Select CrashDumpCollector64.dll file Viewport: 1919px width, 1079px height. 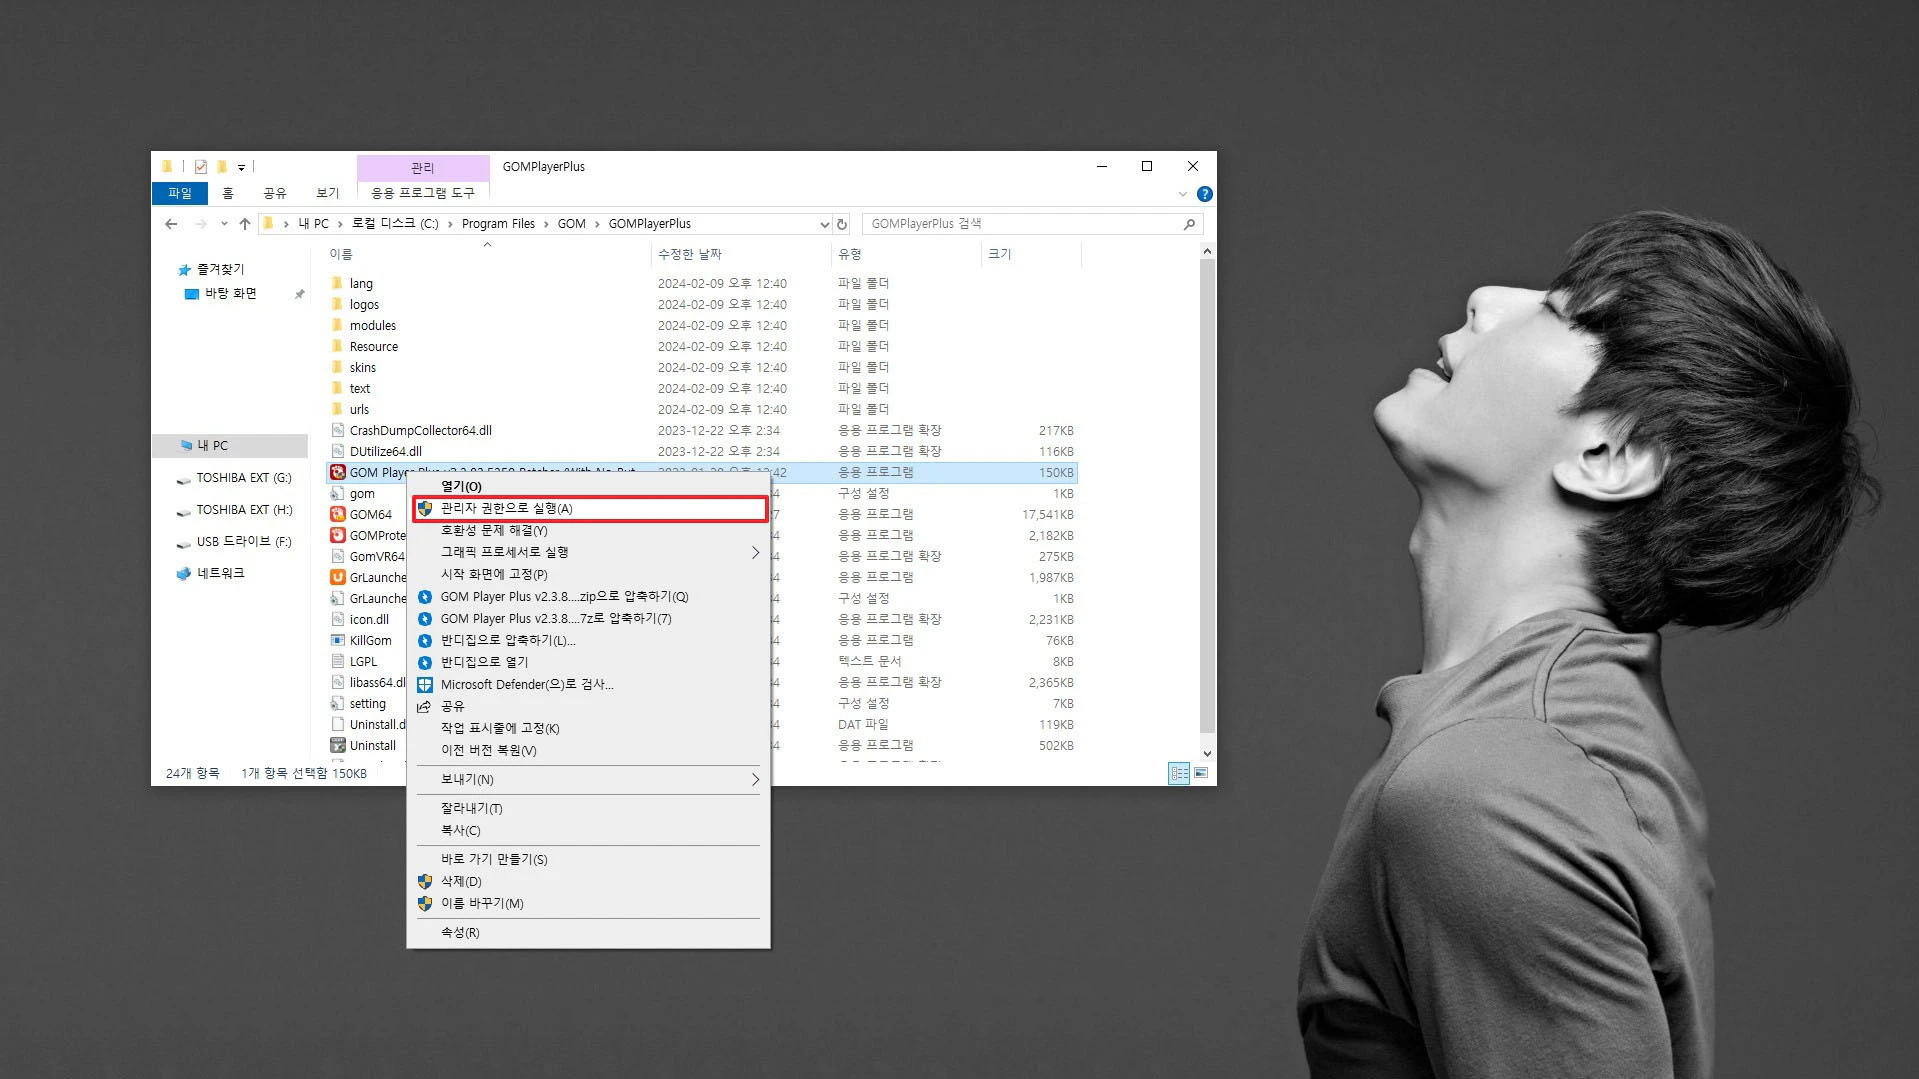[420, 430]
